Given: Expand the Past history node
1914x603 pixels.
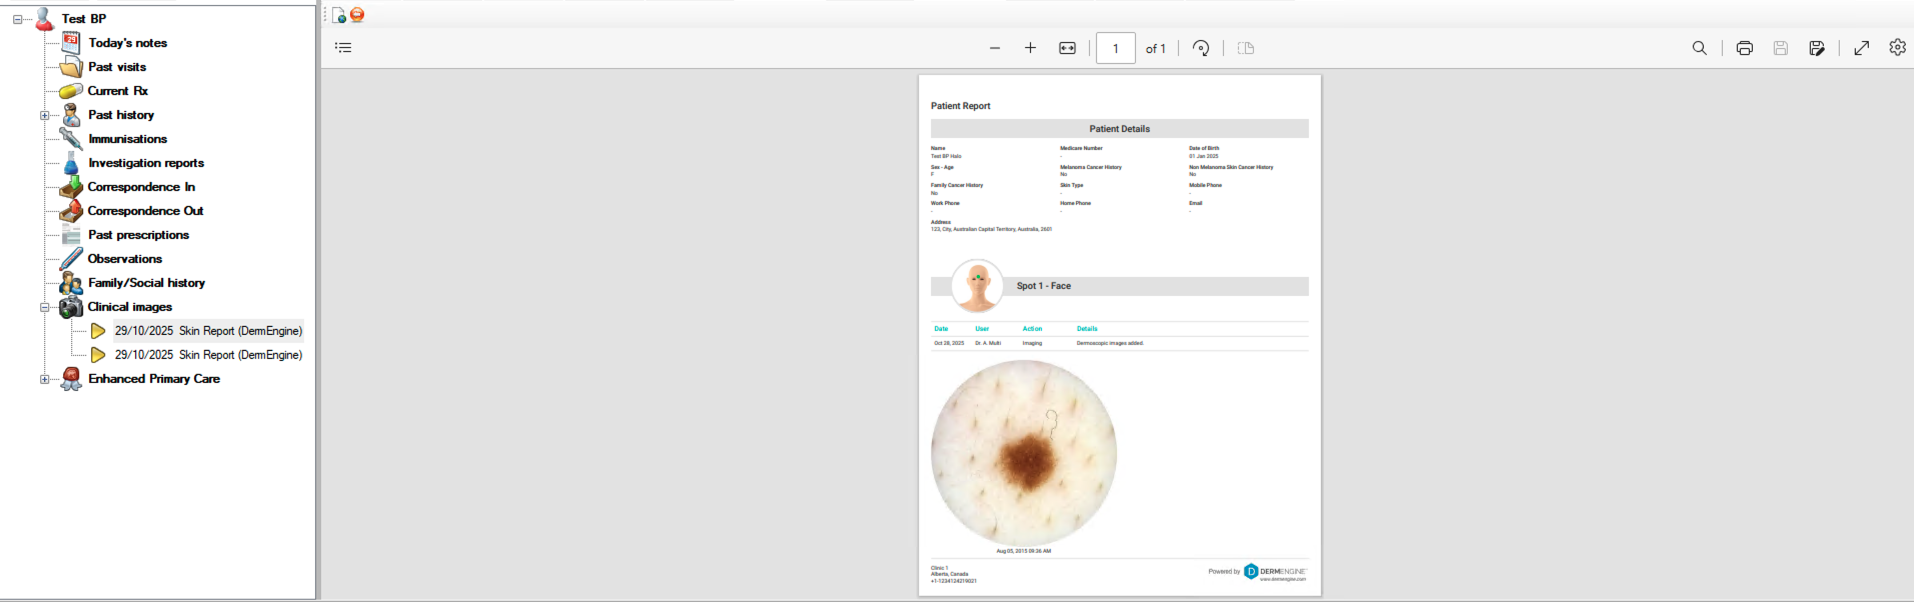Looking at the screenshot, I should point(44,115).
